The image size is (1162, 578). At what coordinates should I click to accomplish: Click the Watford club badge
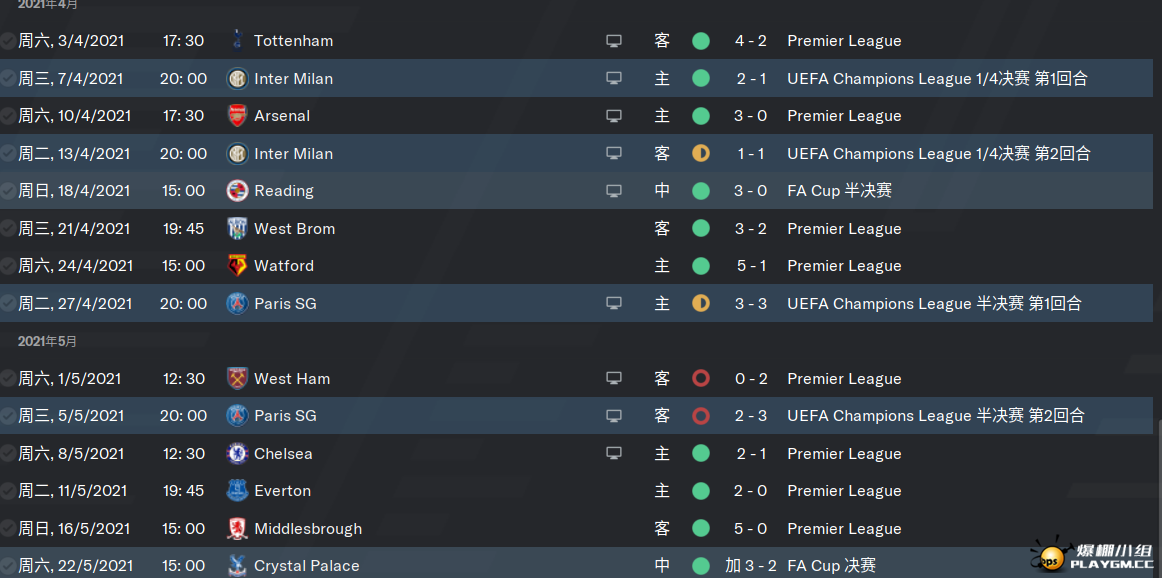(237, 265)
